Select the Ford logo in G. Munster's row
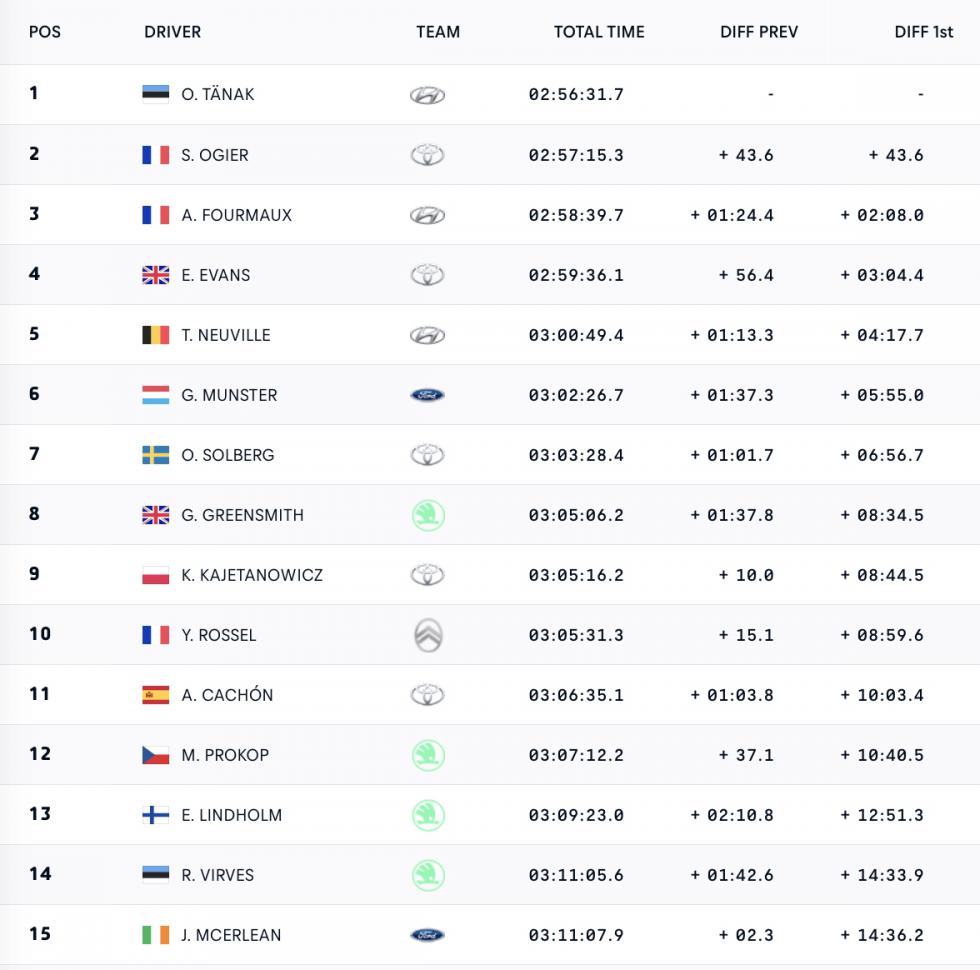 point(428,395)
